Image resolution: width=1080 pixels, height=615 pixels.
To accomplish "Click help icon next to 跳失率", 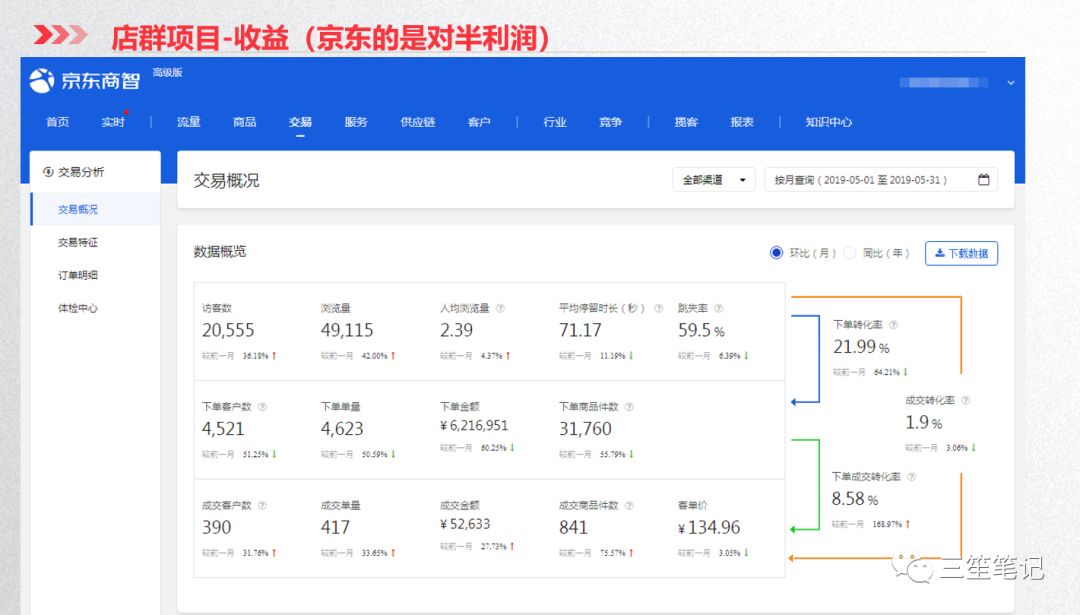I will [718, 309].
